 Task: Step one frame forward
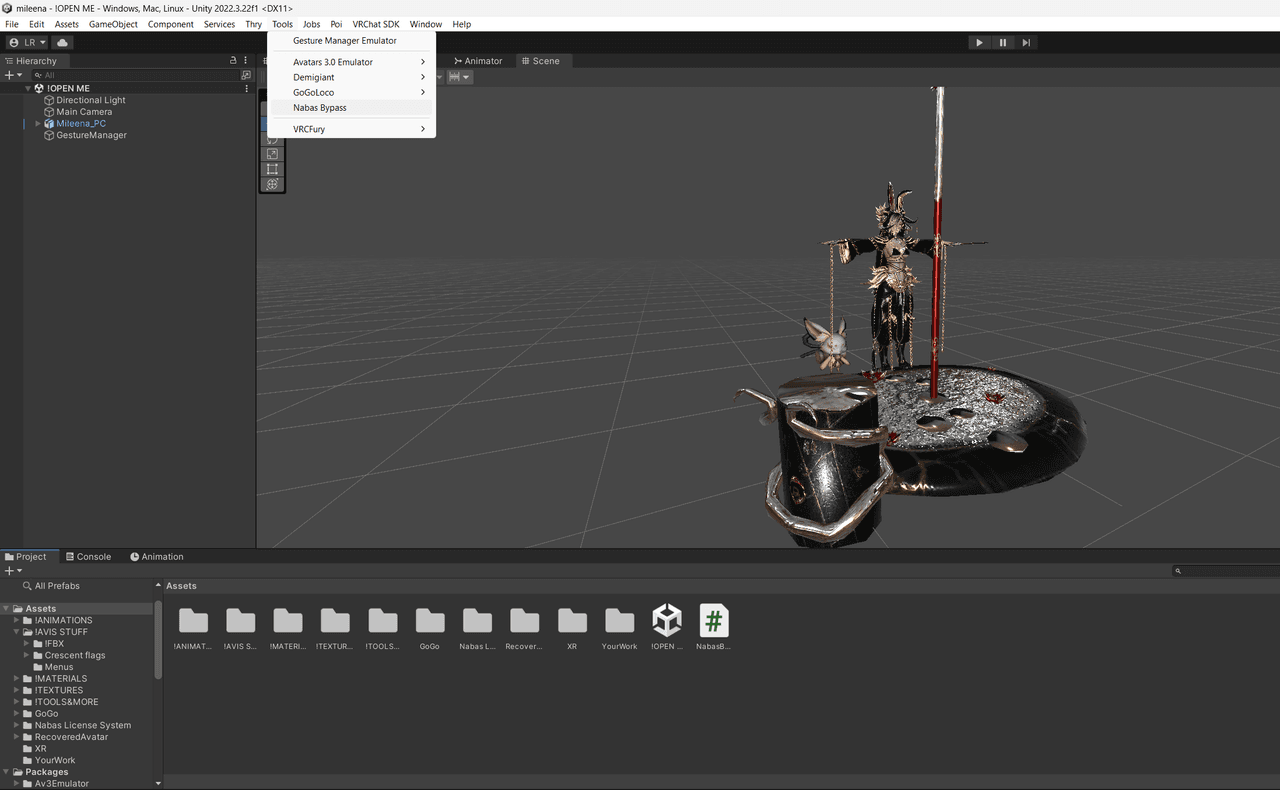1026,43
